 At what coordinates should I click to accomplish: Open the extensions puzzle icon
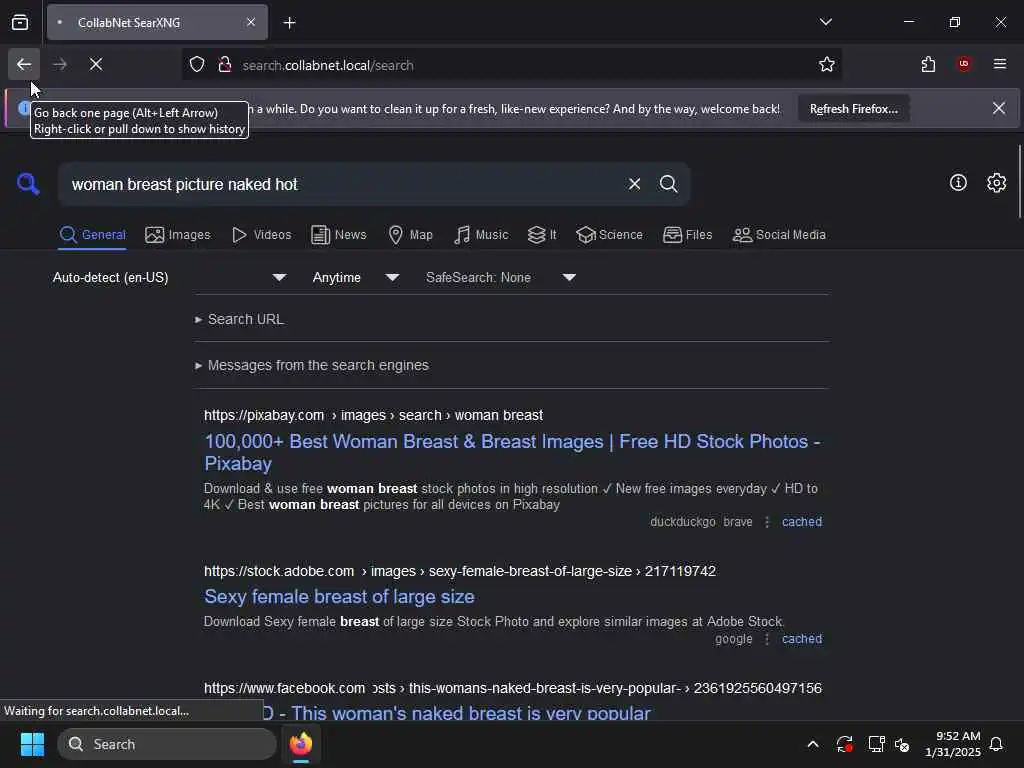[x=928, y=64]
